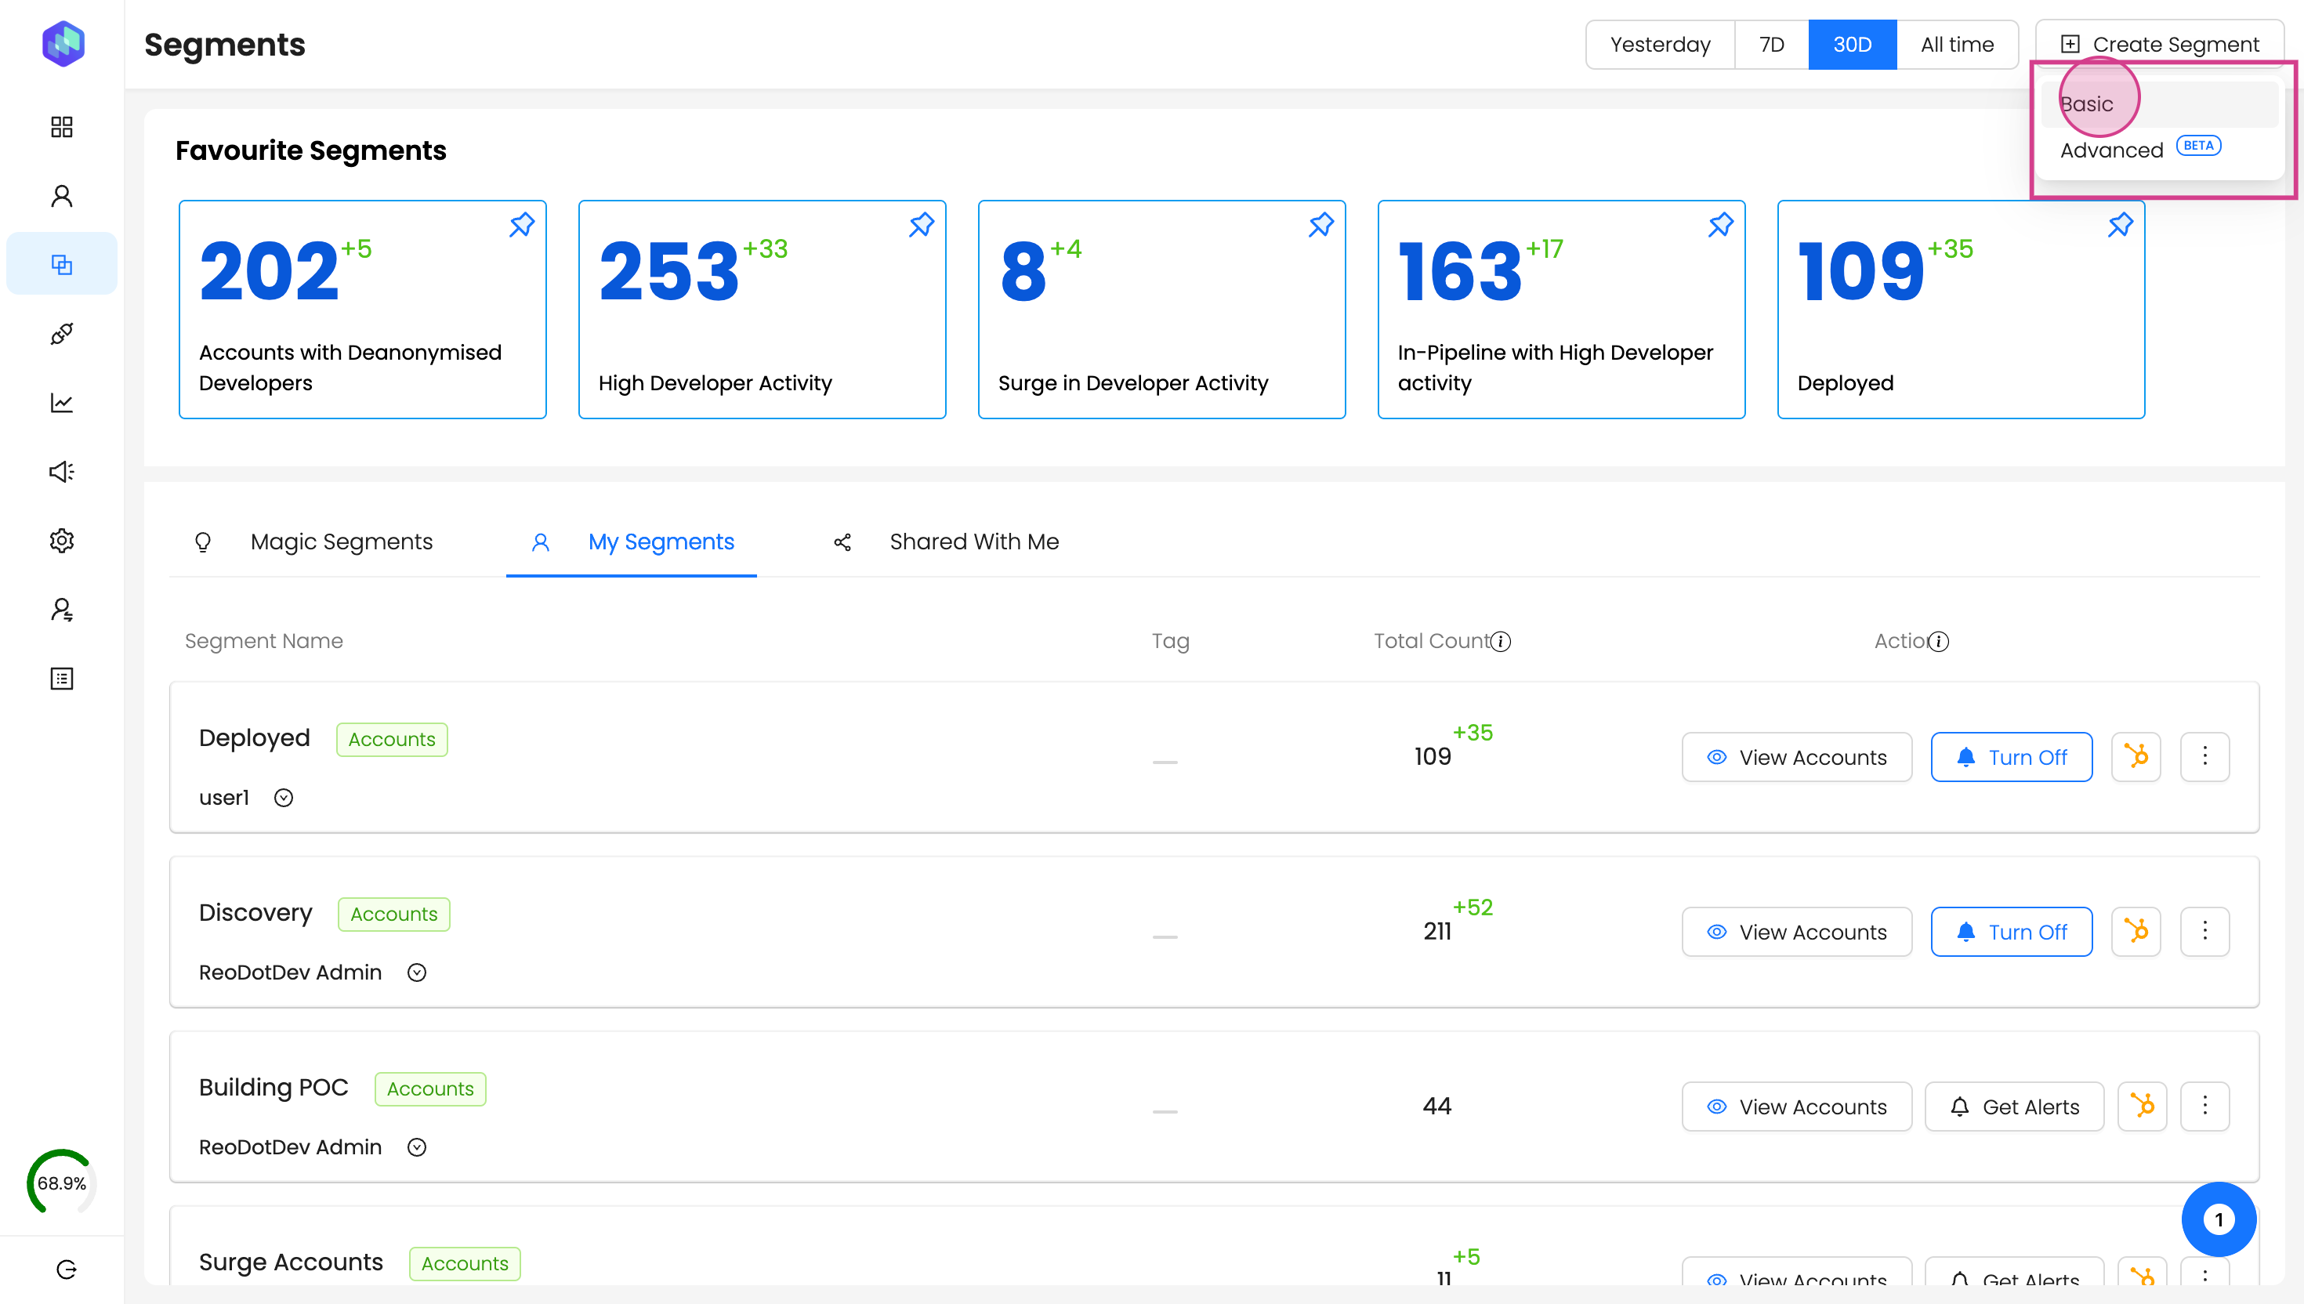Expand user1 dropdown under Deployed
This screenshot has width=2304, height=1304.
tap(284, 798)
